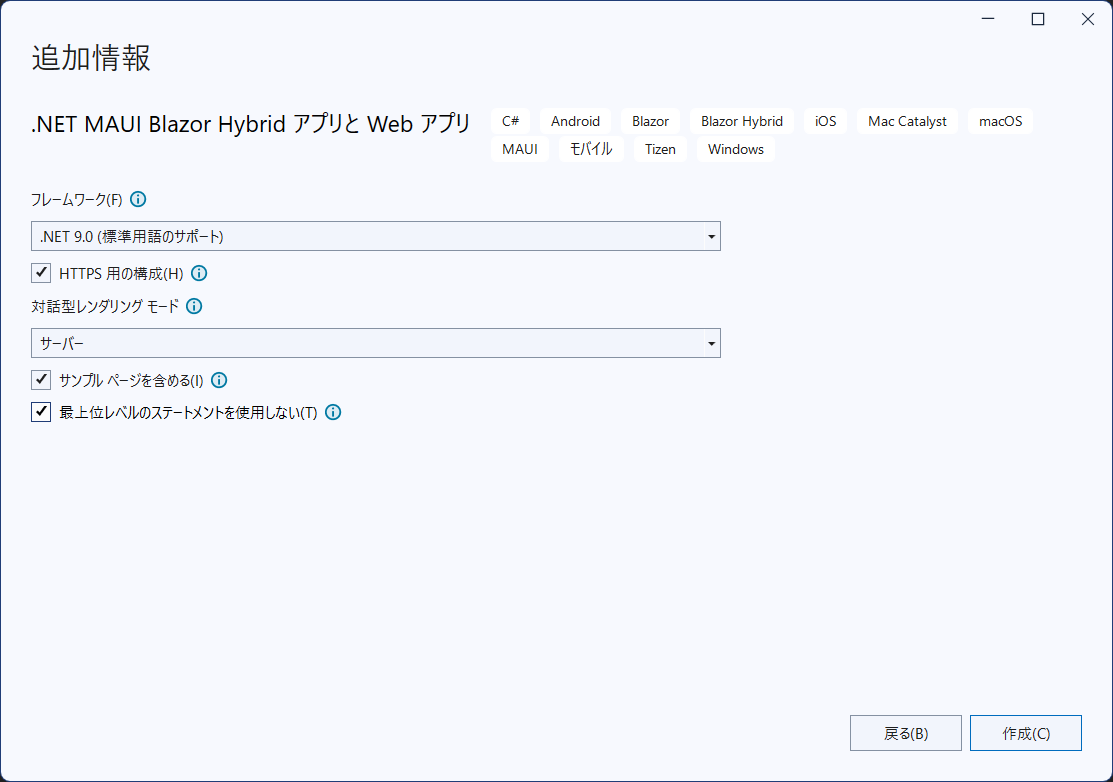This screenshot has height=782, width=1113.
Task: Toggle the 最上位レベルのステートメントを使用しない checkbox
Action: pos(41,412)
